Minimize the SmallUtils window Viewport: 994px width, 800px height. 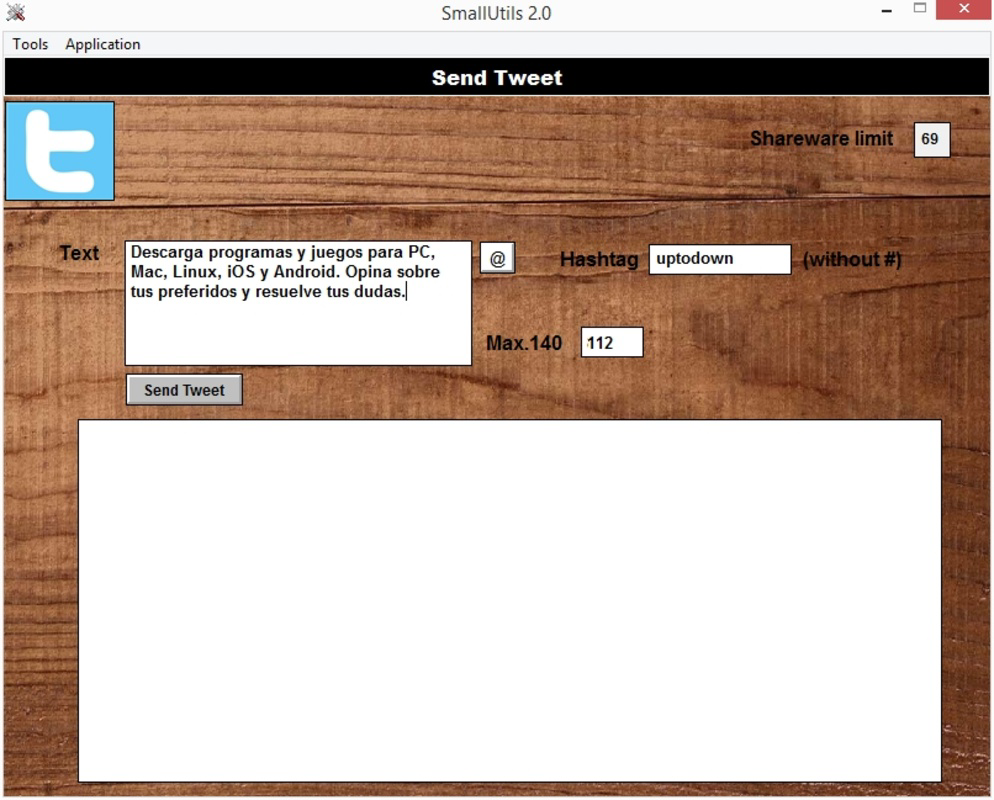point(886,11)
